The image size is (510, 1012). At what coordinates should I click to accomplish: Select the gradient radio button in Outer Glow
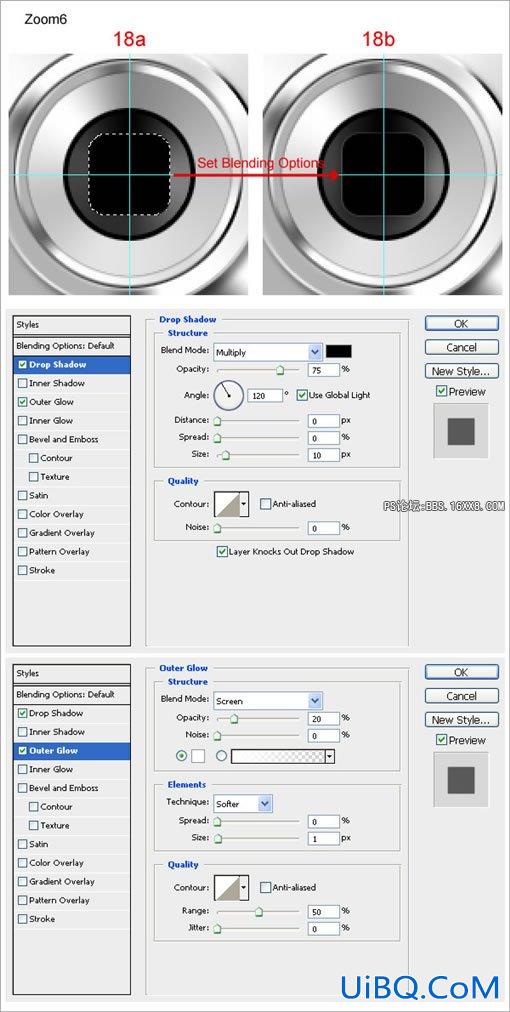click(x=221, y=756)
